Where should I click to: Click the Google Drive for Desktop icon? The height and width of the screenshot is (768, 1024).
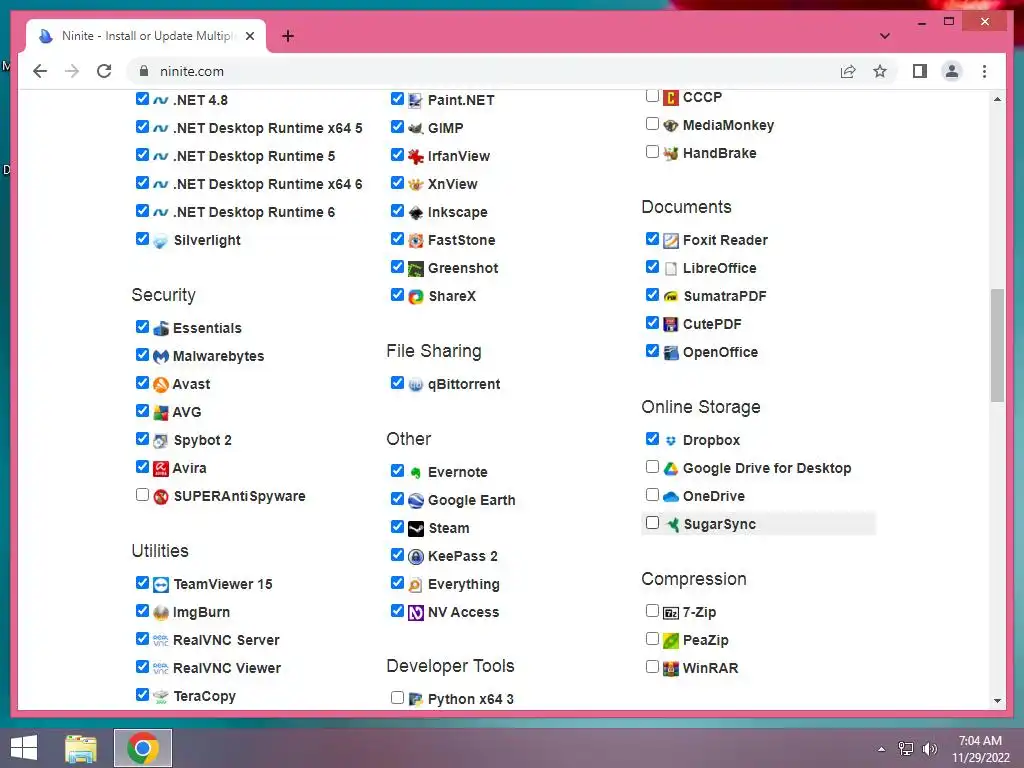[671, 468]
